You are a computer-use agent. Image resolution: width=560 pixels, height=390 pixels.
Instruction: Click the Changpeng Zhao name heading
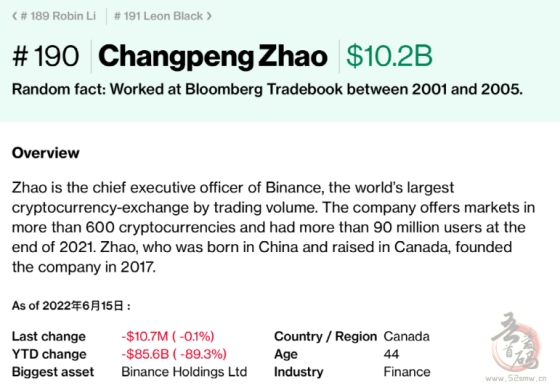point(213,56)
